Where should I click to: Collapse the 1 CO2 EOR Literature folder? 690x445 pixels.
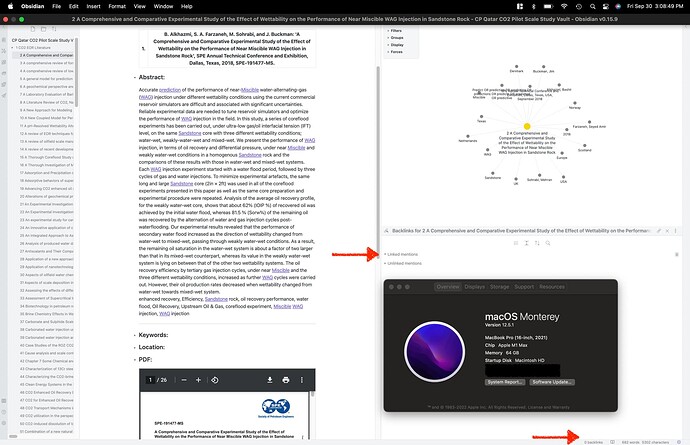click(31, 48)
